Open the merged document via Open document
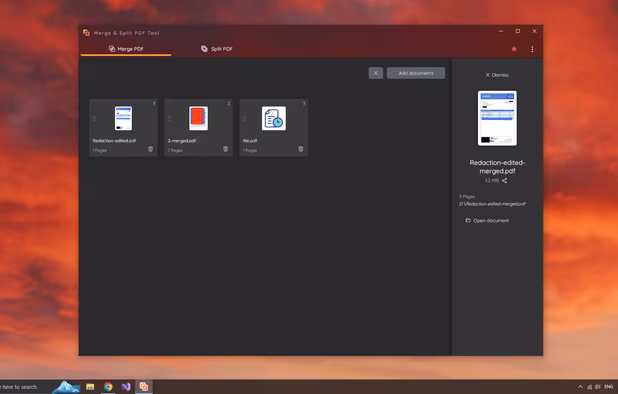618x394 pixels. click(487, 220)
